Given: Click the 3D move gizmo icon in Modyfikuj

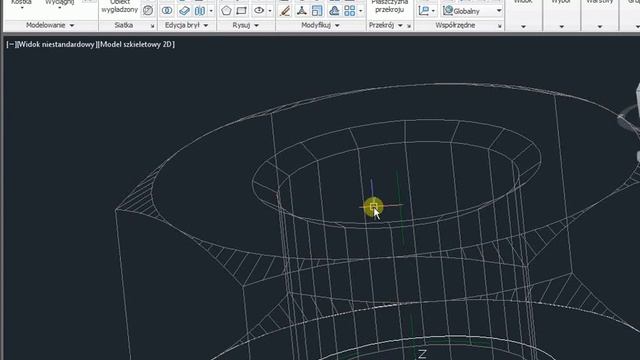Looking at the screenshot, I should [x=302, y=11].
